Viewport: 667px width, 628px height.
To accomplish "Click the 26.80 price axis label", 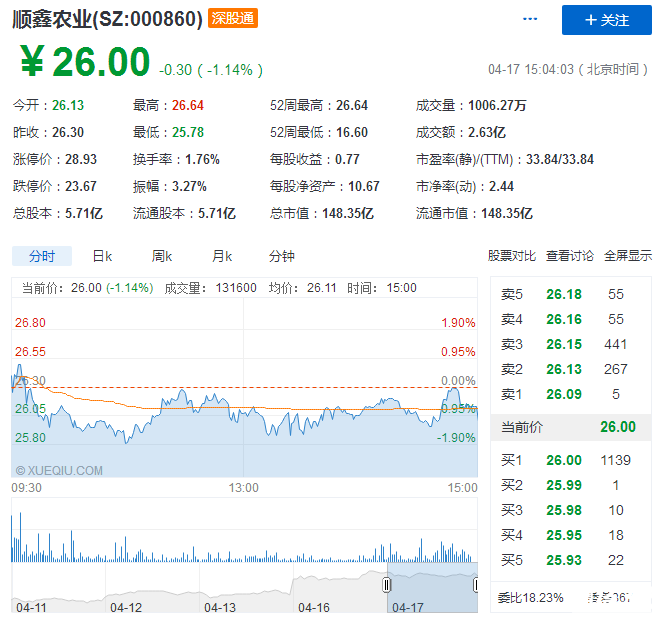I will [x=30, y=323].
